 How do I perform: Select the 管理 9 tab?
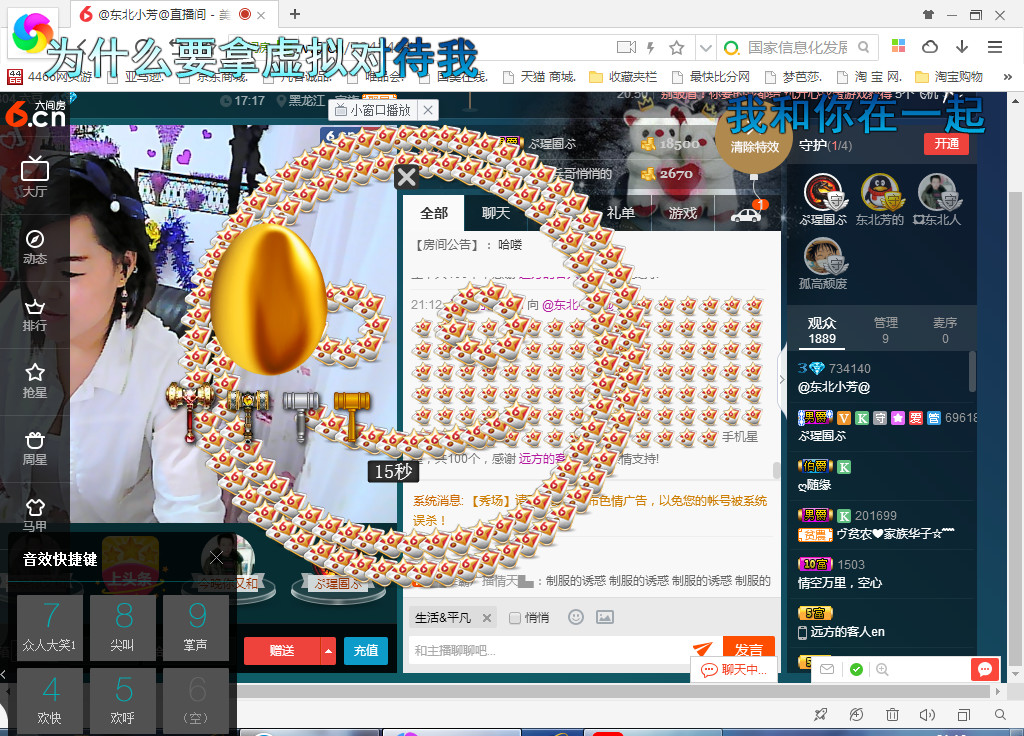[x=886, y=330]
